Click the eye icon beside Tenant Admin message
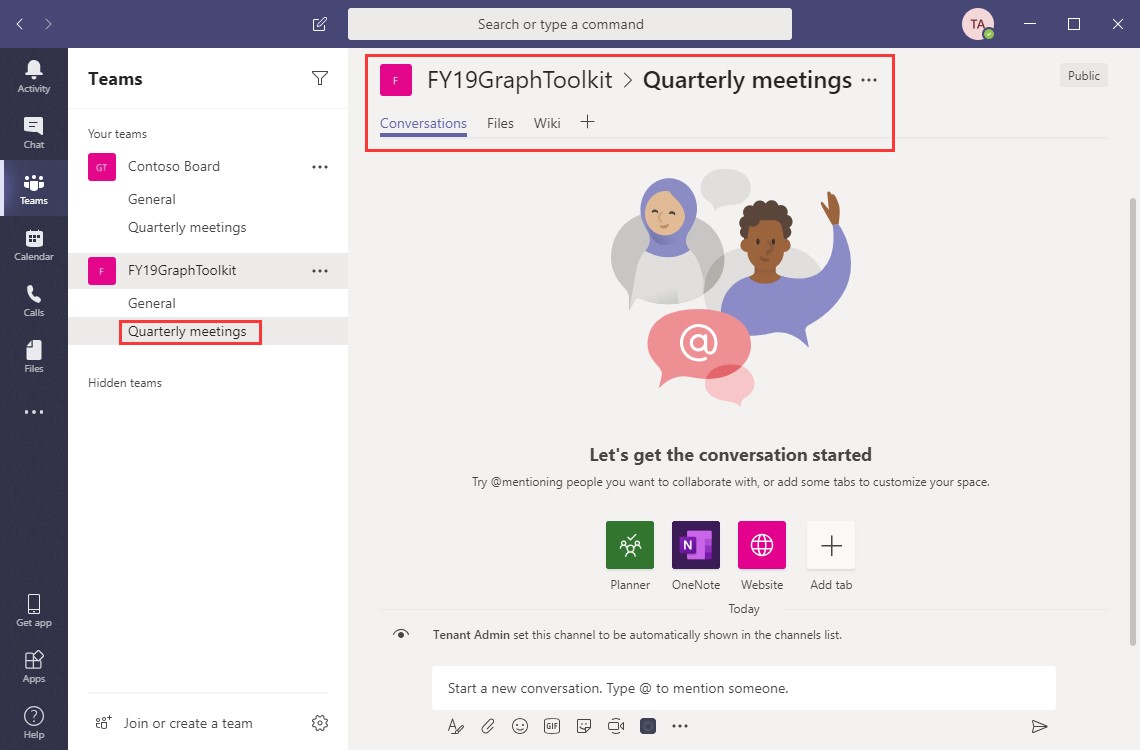This screenshot has width=1140, height=750. [x=401, y=634]
